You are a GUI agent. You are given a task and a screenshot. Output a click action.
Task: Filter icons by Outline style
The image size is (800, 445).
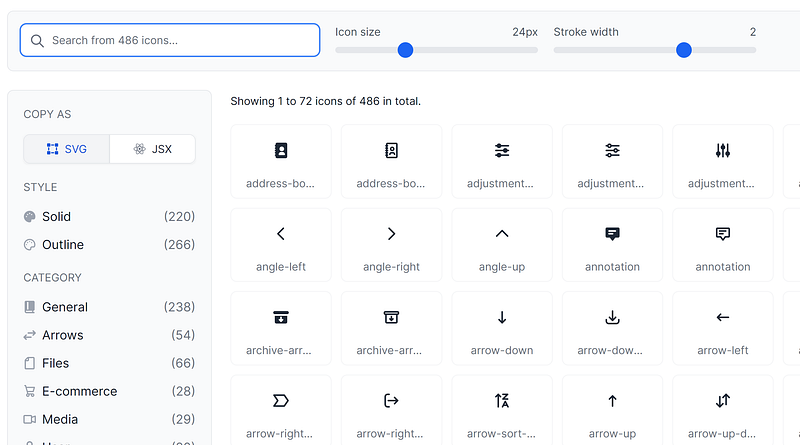click(x=62, y=244)
